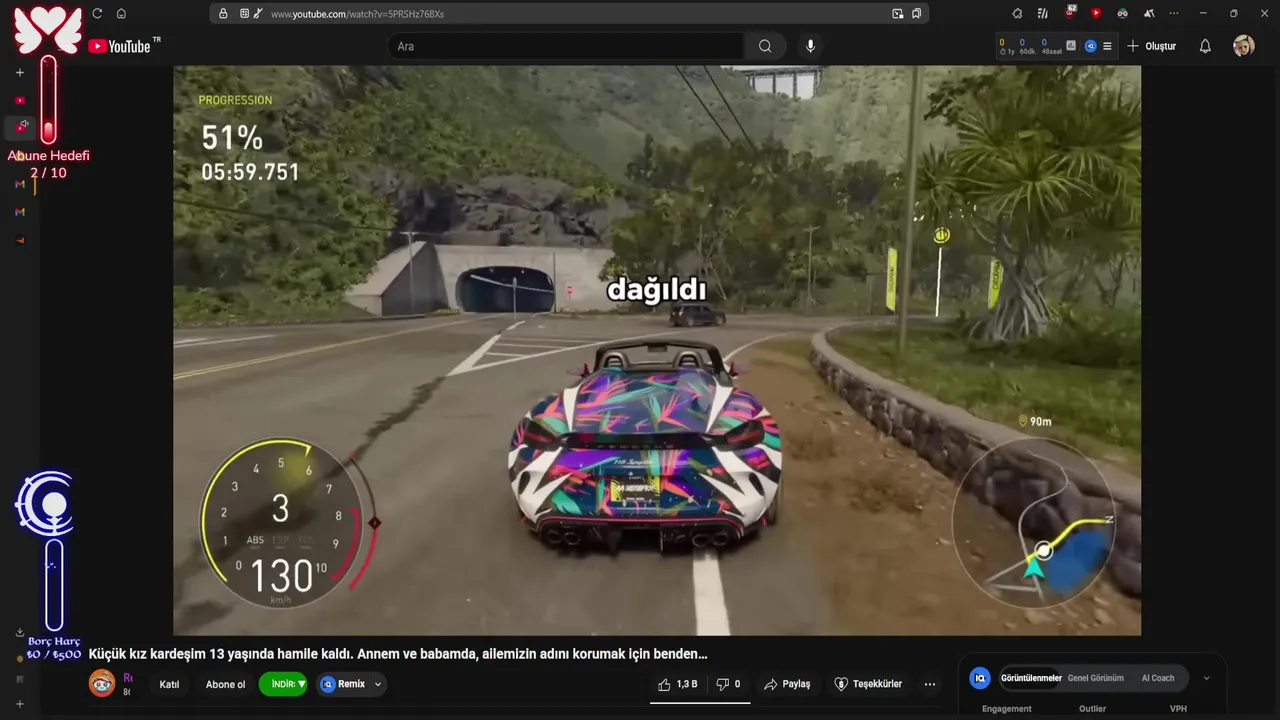Click the Katıl join button
The height and width of the screenshot is (720, 1280).
point(169,685)
